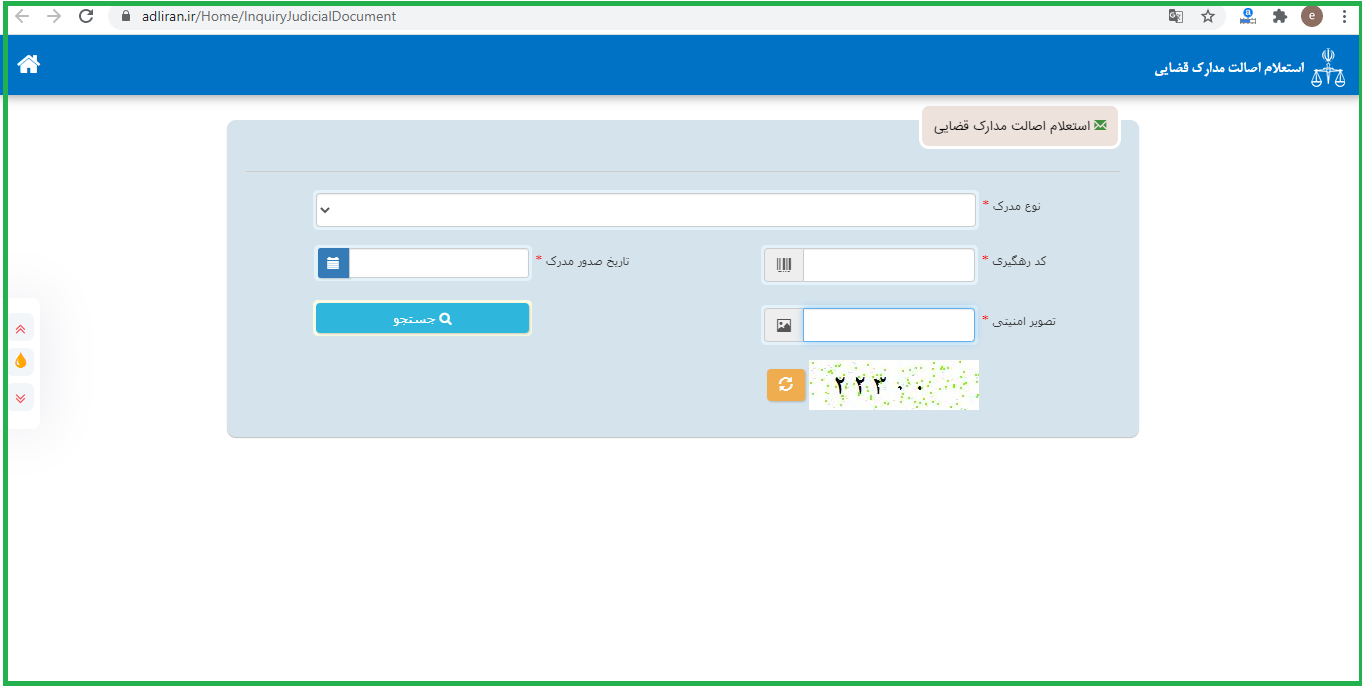1362x686 pixels.
Task: Focus the کد رهگیری input field
Action: click(x=888, y=265)
